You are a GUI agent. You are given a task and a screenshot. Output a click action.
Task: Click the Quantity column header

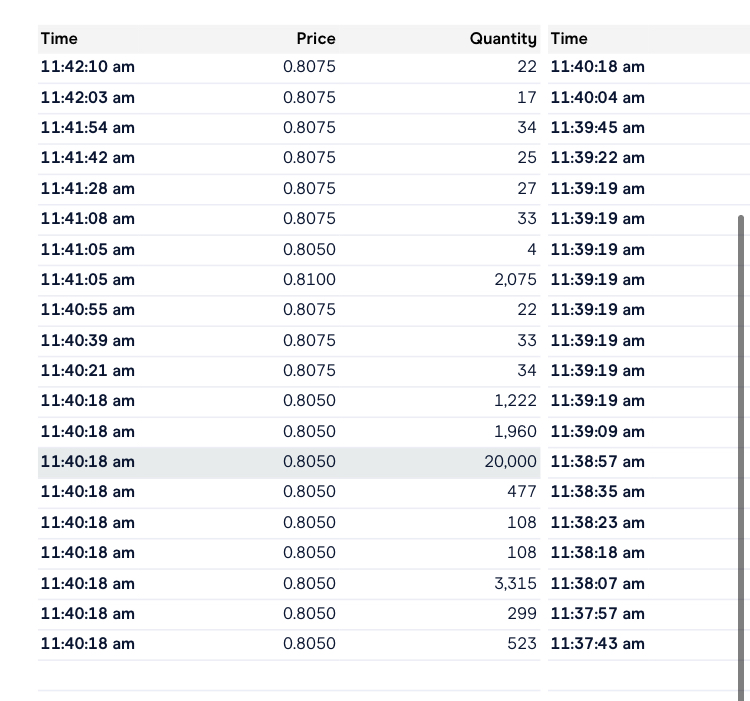[503, 39]
